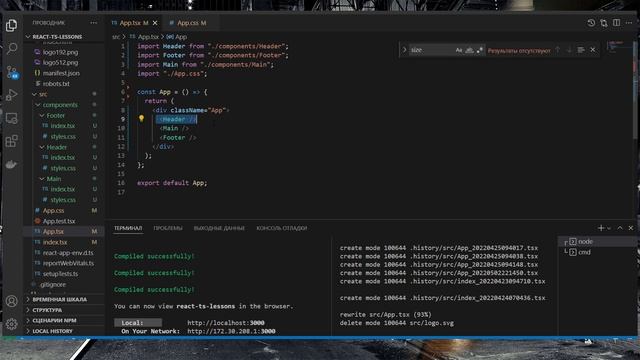Open the Explorer view in the activity bar
This screenshot has height=360, width=640.
point(11,25)
